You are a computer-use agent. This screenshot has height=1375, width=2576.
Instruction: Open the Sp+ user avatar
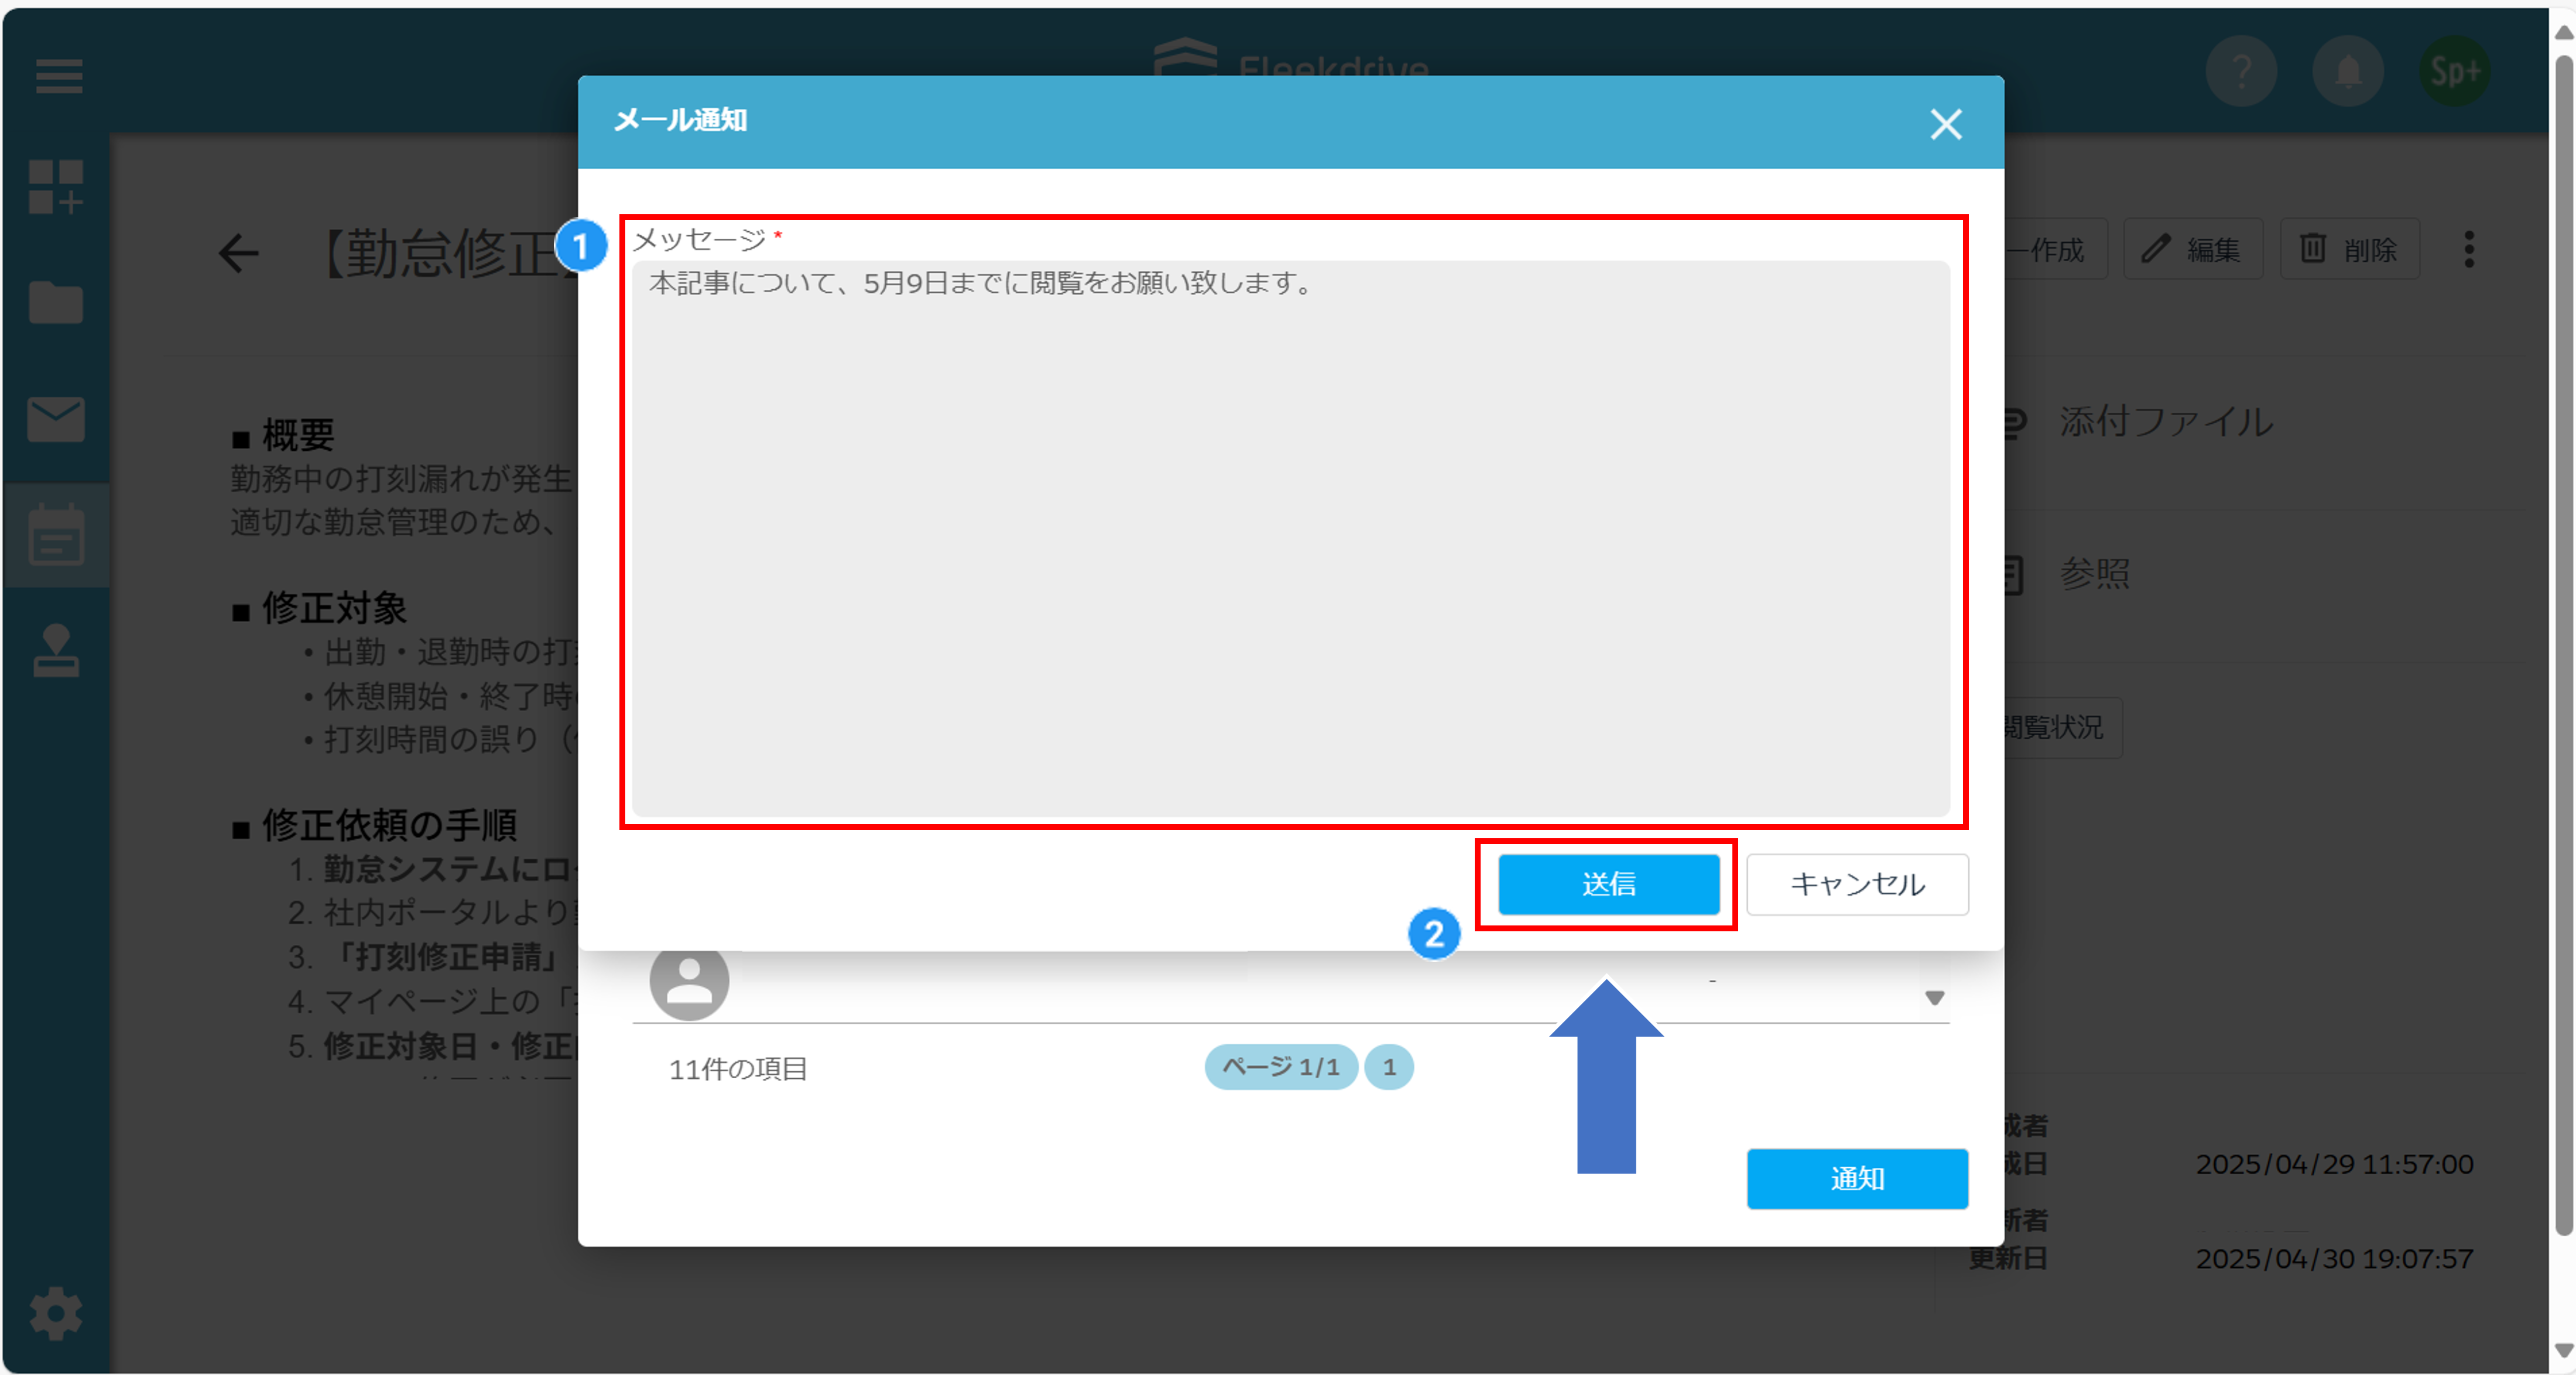pos(2455,72)
